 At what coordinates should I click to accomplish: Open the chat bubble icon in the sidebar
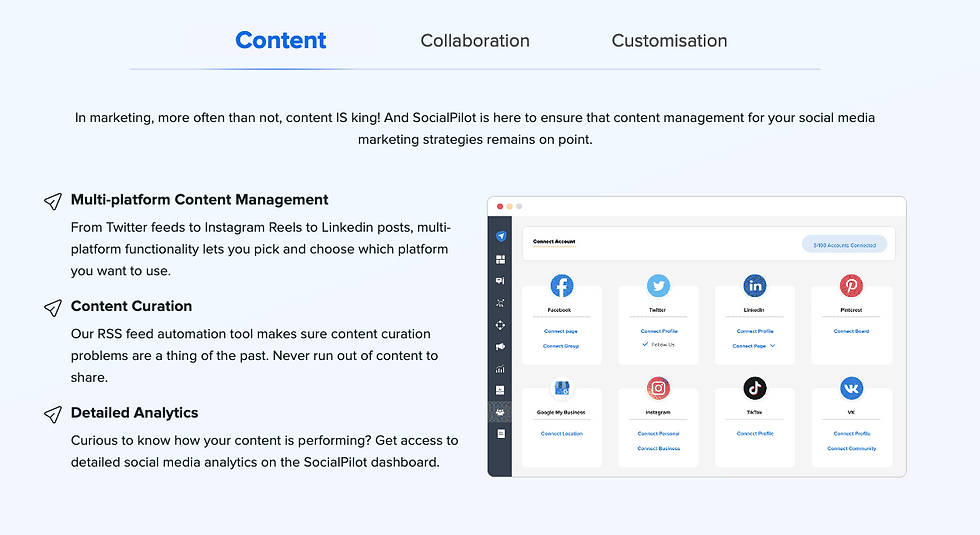(x=500, y=281)
